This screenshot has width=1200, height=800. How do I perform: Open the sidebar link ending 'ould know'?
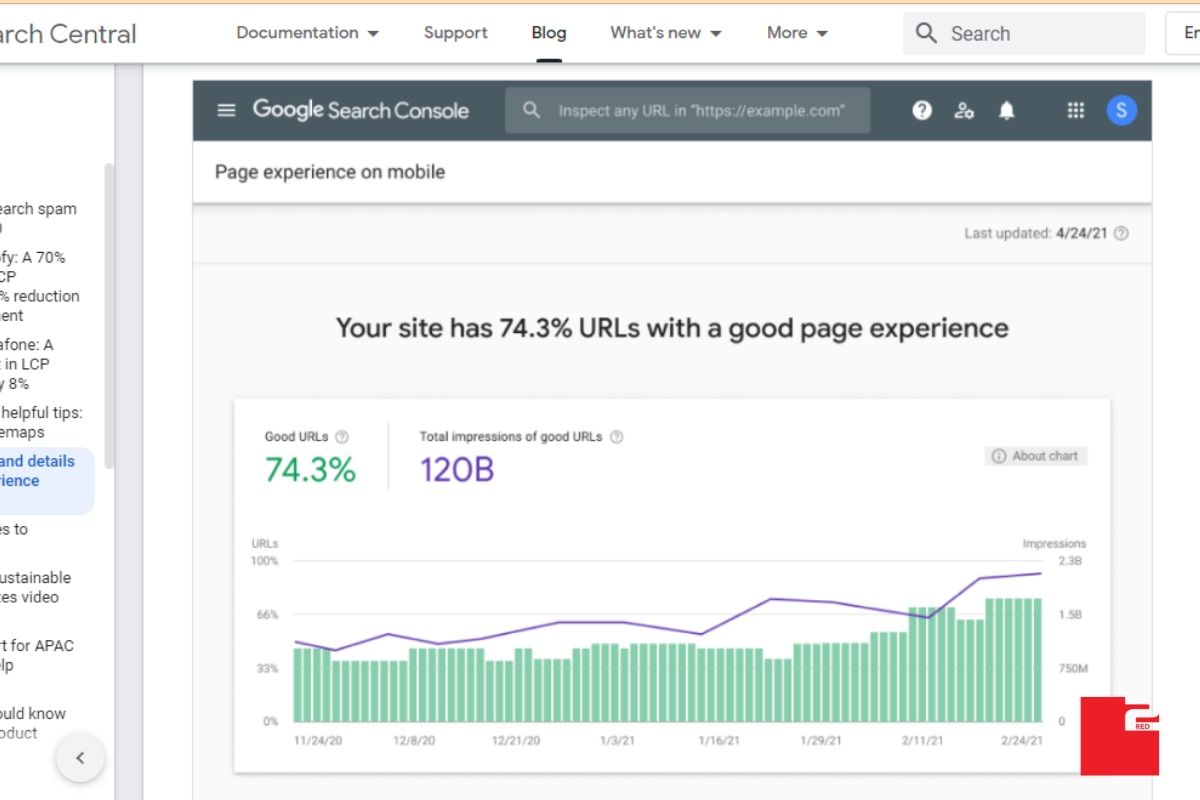[33, 723]
